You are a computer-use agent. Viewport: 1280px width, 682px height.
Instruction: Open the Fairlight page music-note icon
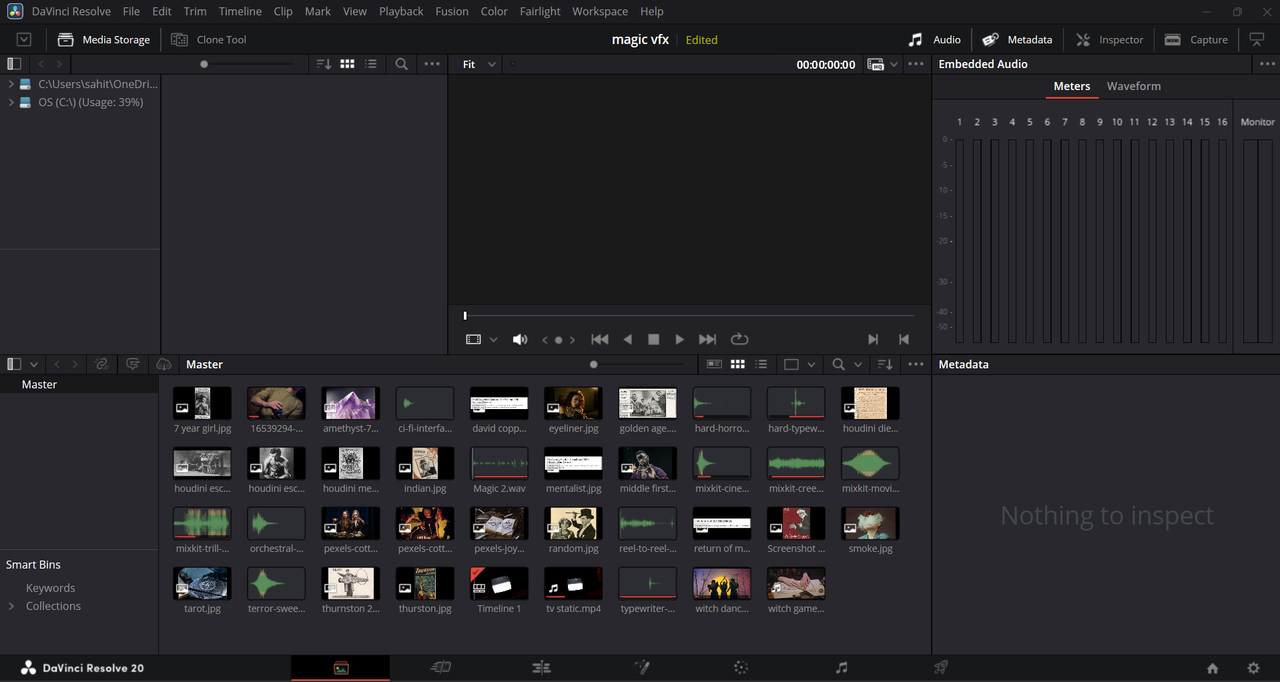pos(841,668)
